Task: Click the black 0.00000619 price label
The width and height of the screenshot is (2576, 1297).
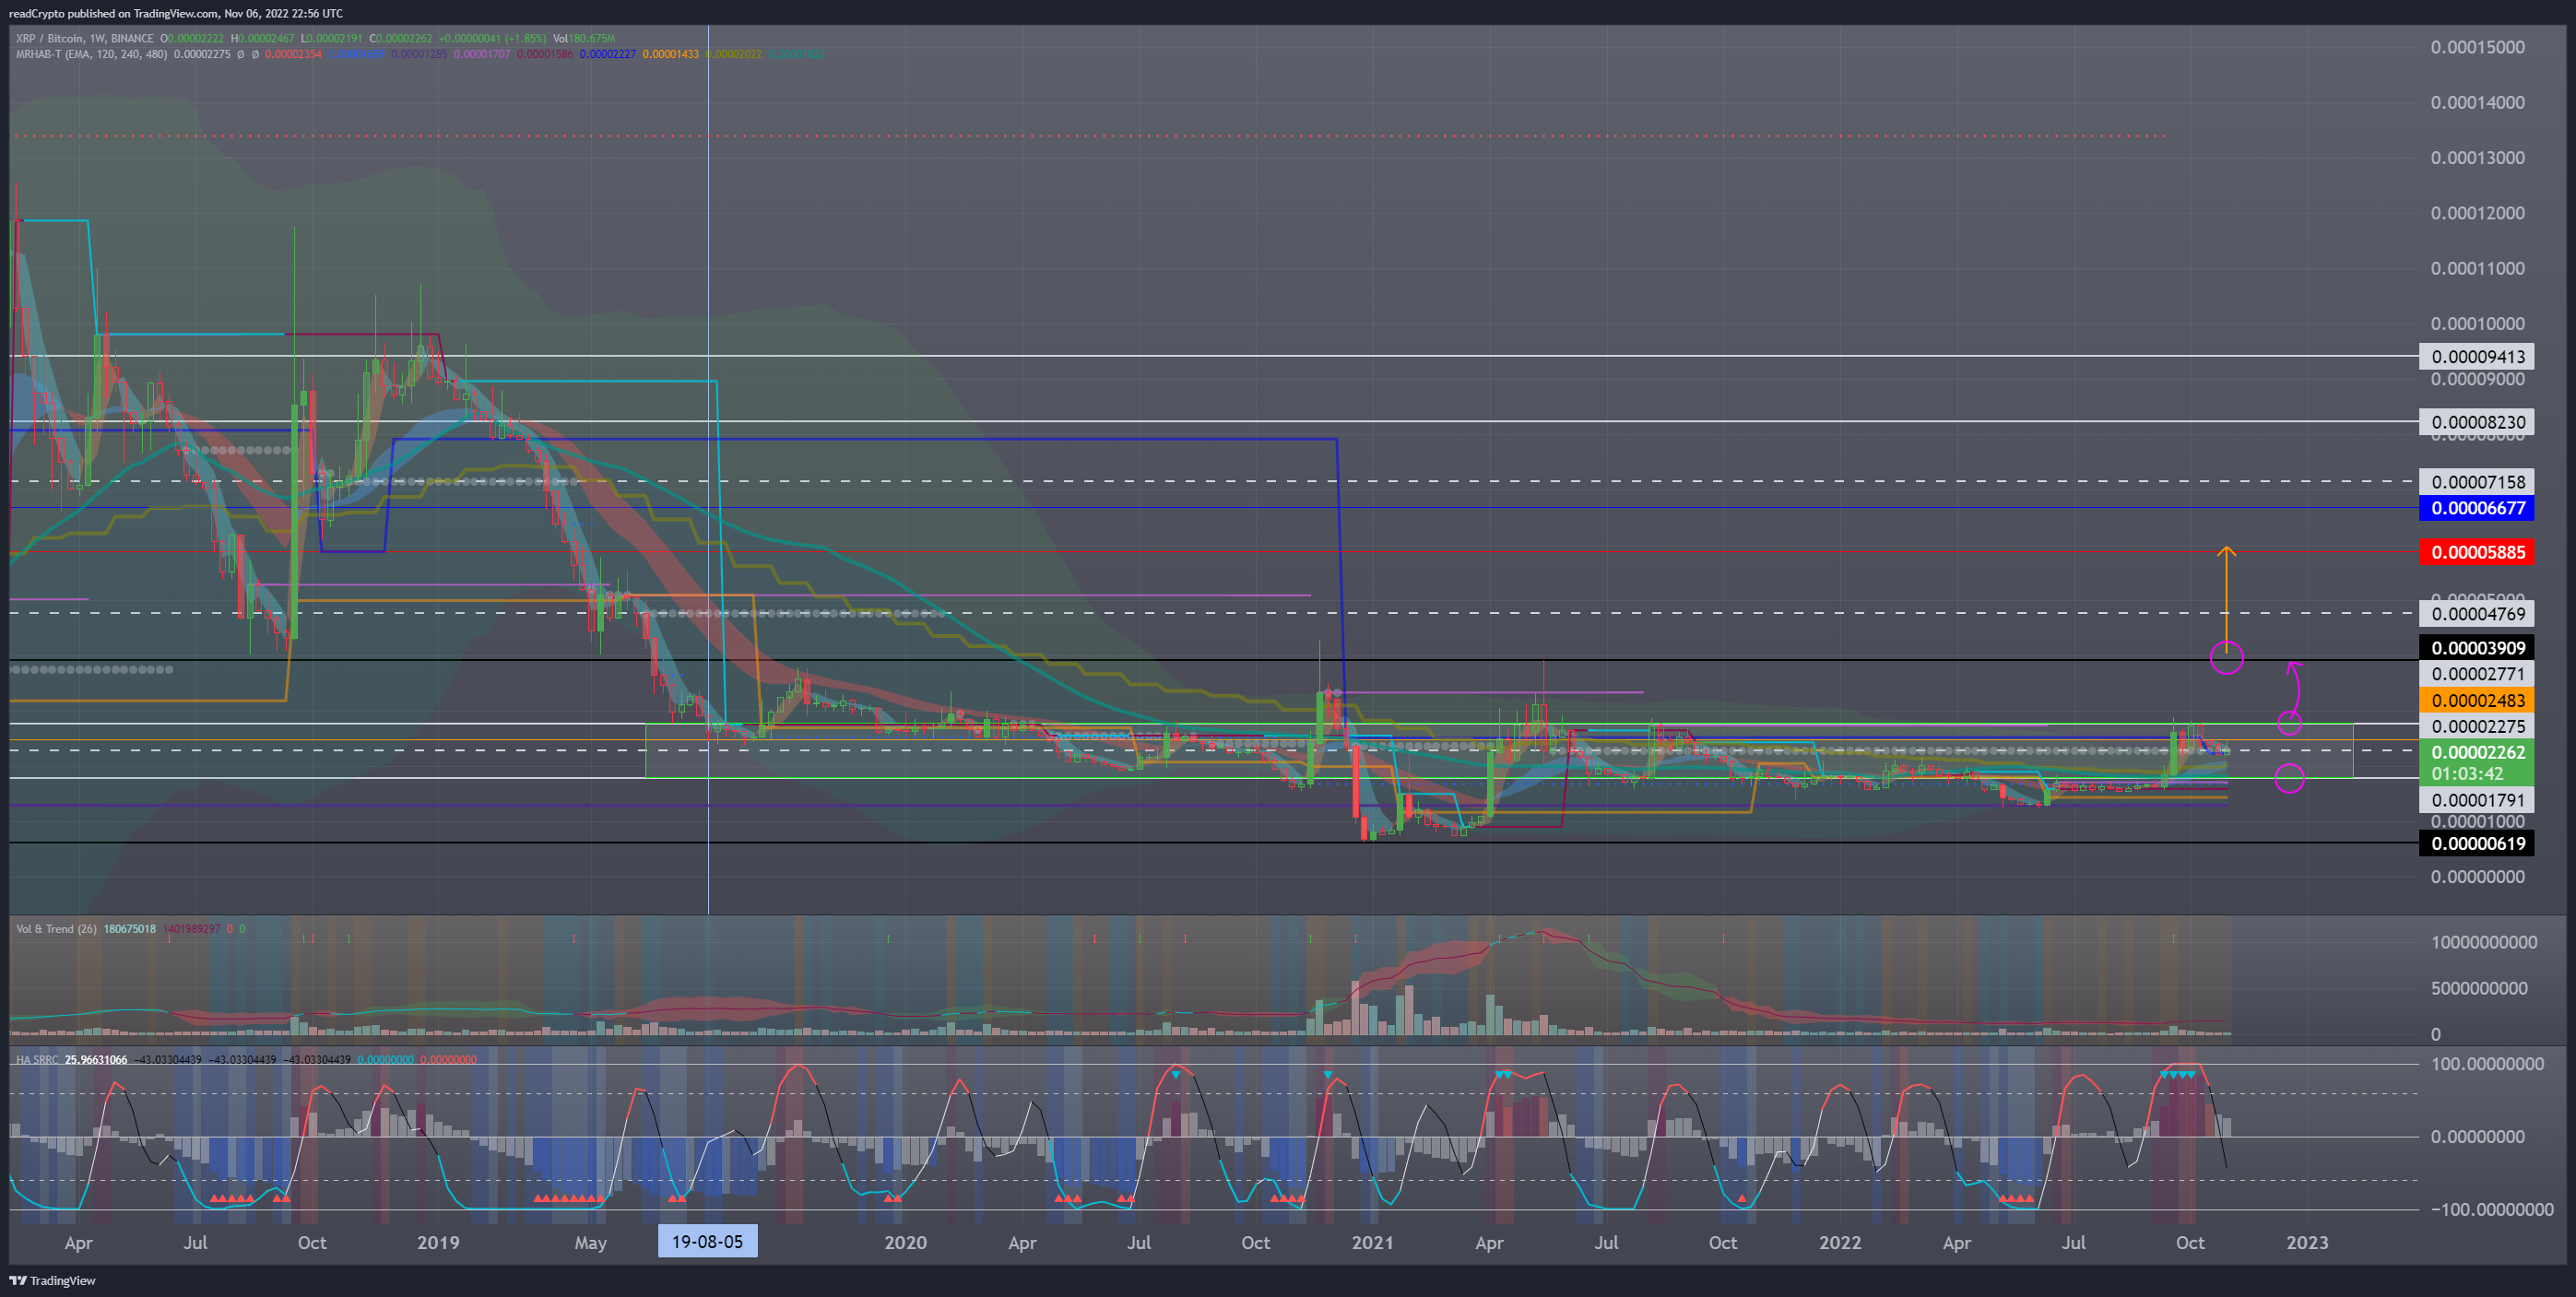Action: coord(2477,844)
